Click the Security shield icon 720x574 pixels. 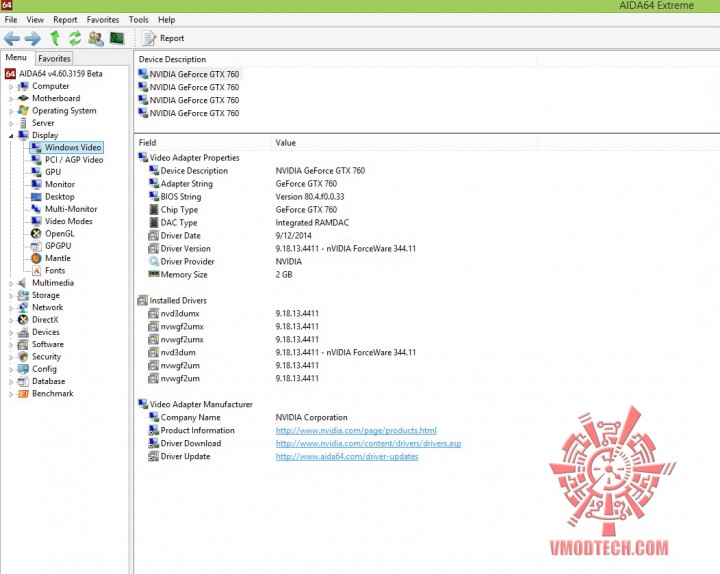23,356
